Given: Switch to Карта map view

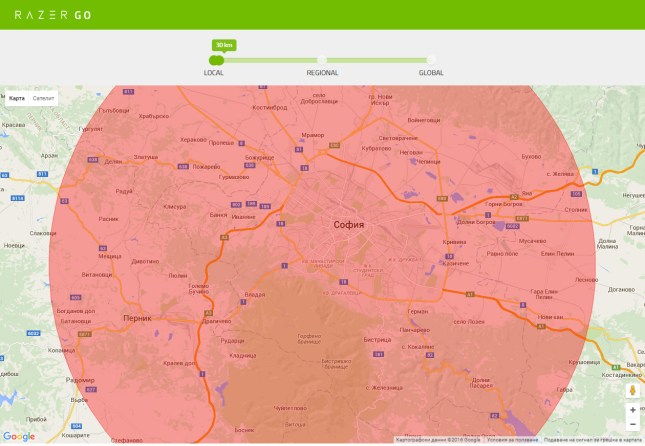Looking at the screenshot, I should 17,99.
